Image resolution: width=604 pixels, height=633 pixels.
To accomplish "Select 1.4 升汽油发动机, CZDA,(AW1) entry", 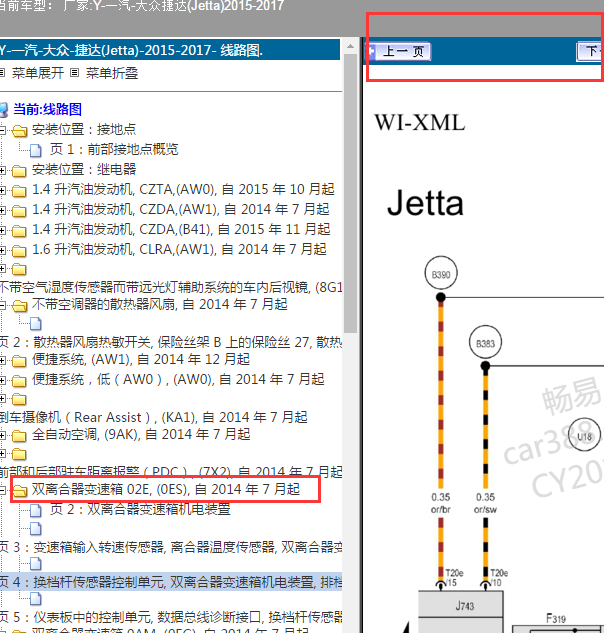I will pos(180,209).
